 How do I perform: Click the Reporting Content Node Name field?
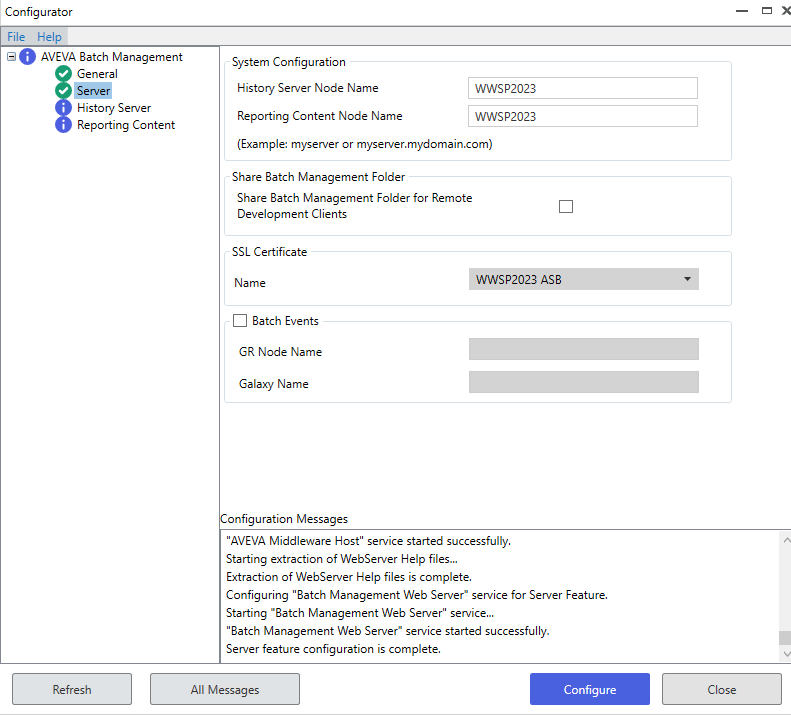pyautogui.click(x=583, y=116)
